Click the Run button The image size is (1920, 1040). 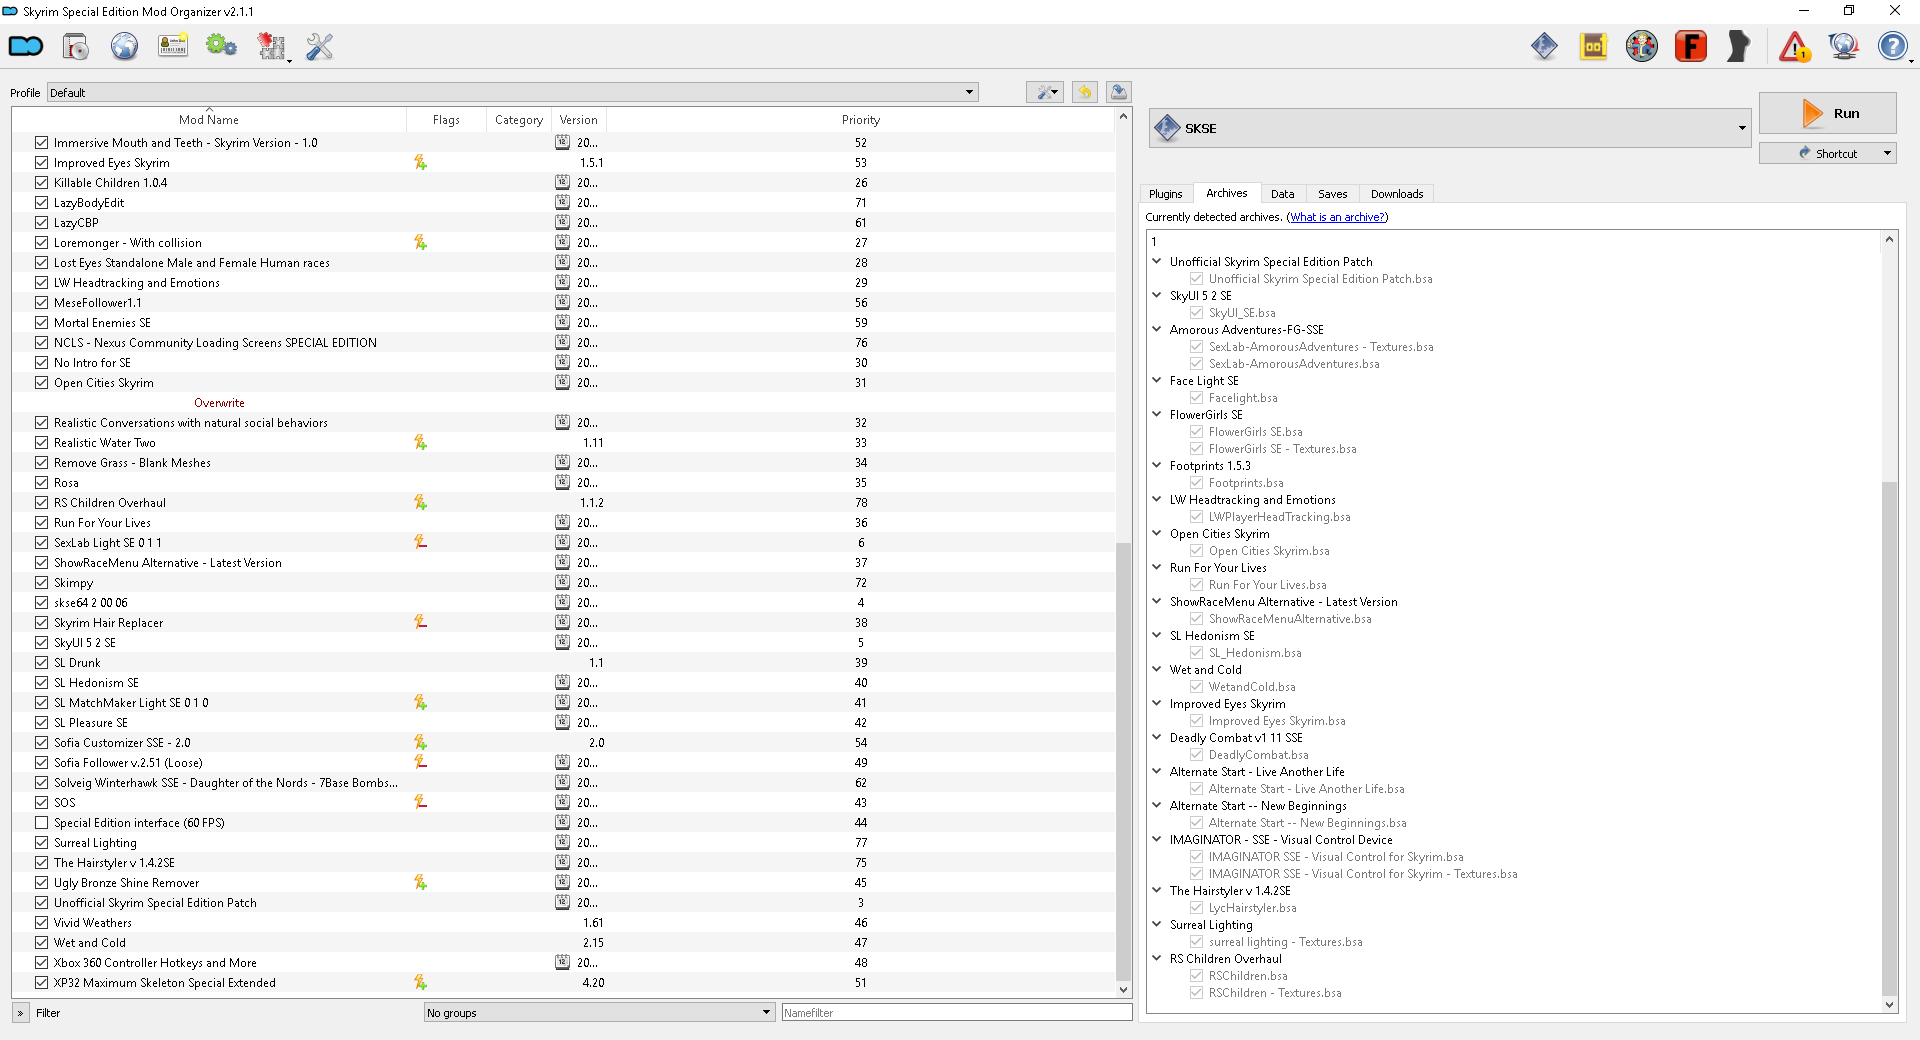click(x=1827, y=113)
